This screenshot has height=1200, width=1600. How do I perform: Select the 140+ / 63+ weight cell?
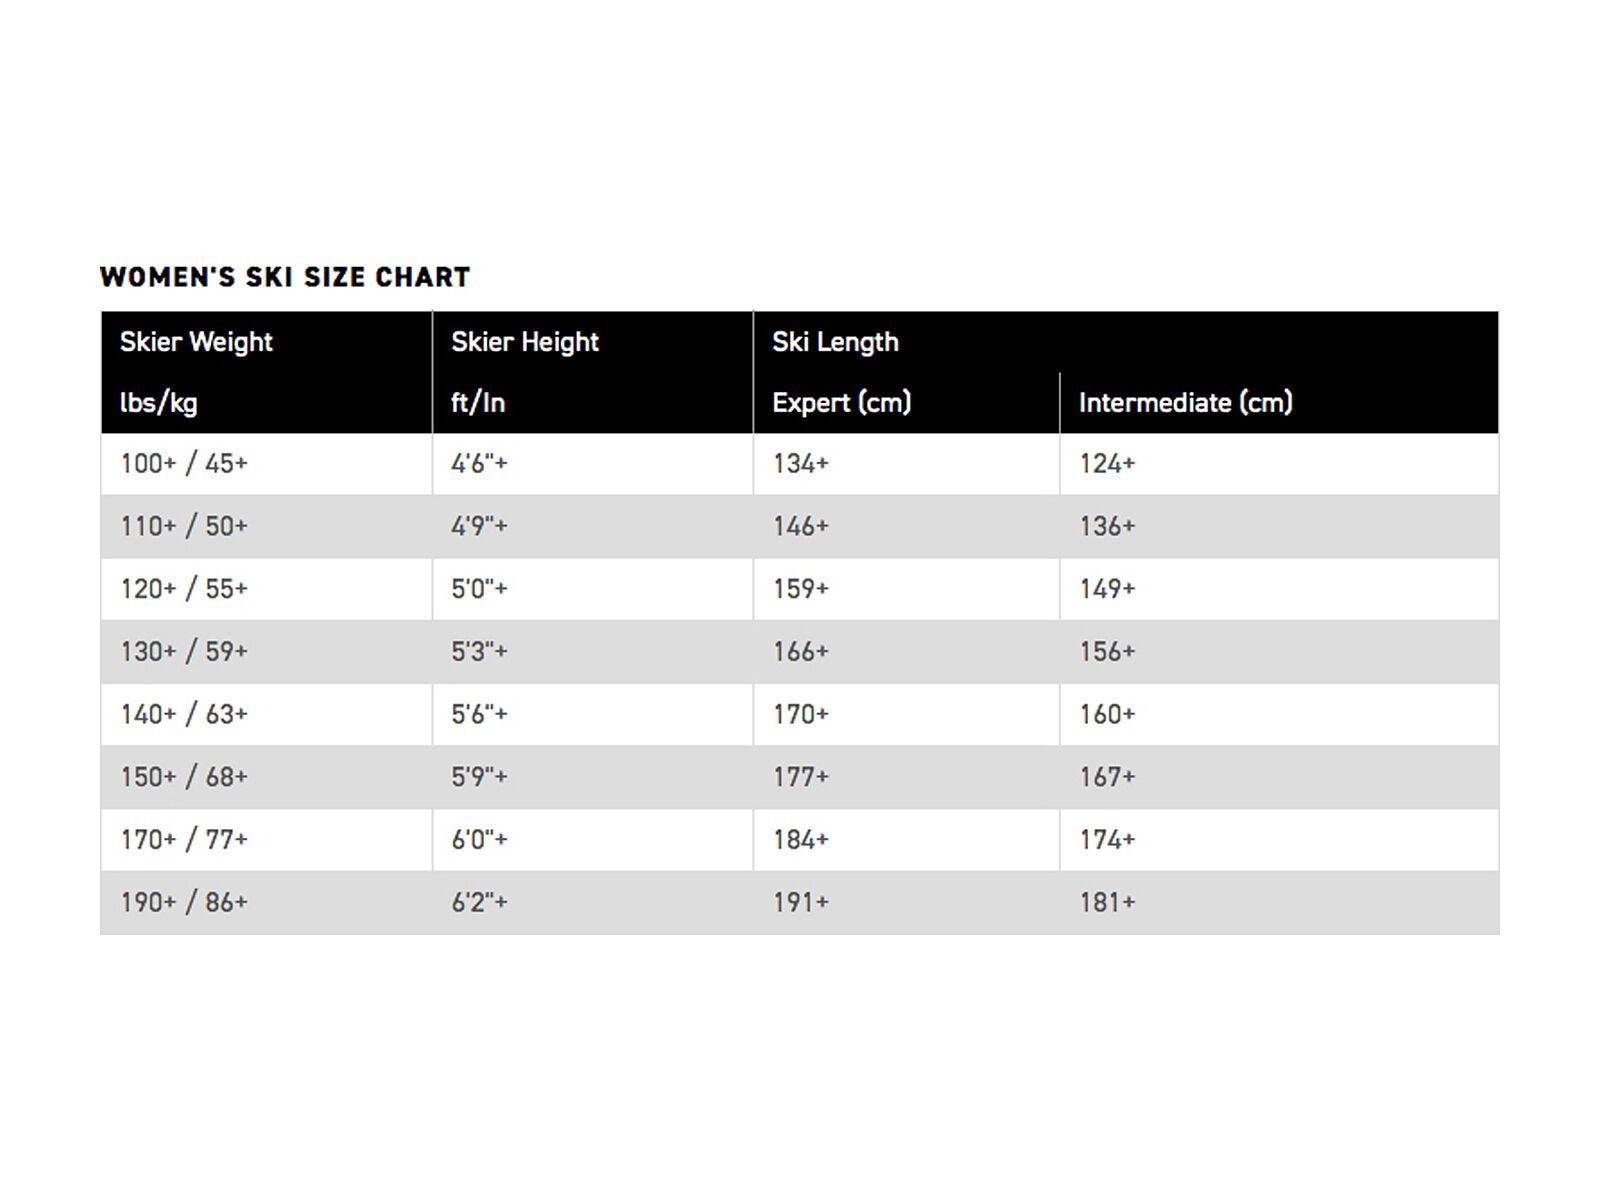click(x=184, y=715)
